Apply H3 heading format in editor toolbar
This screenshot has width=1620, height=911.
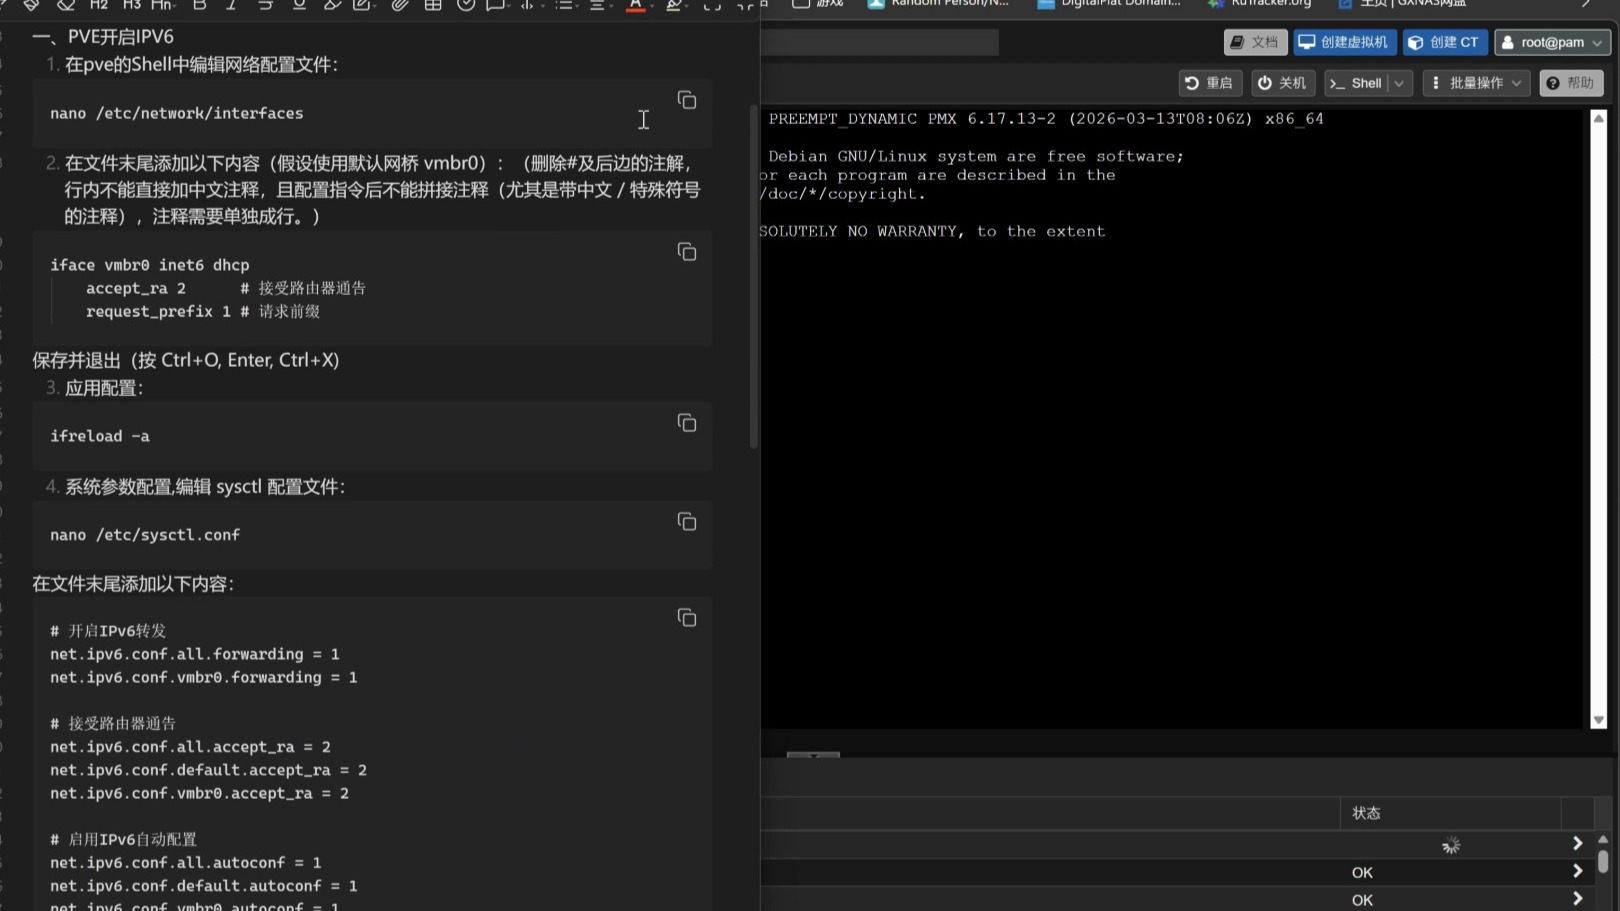[x=131, y=5]
